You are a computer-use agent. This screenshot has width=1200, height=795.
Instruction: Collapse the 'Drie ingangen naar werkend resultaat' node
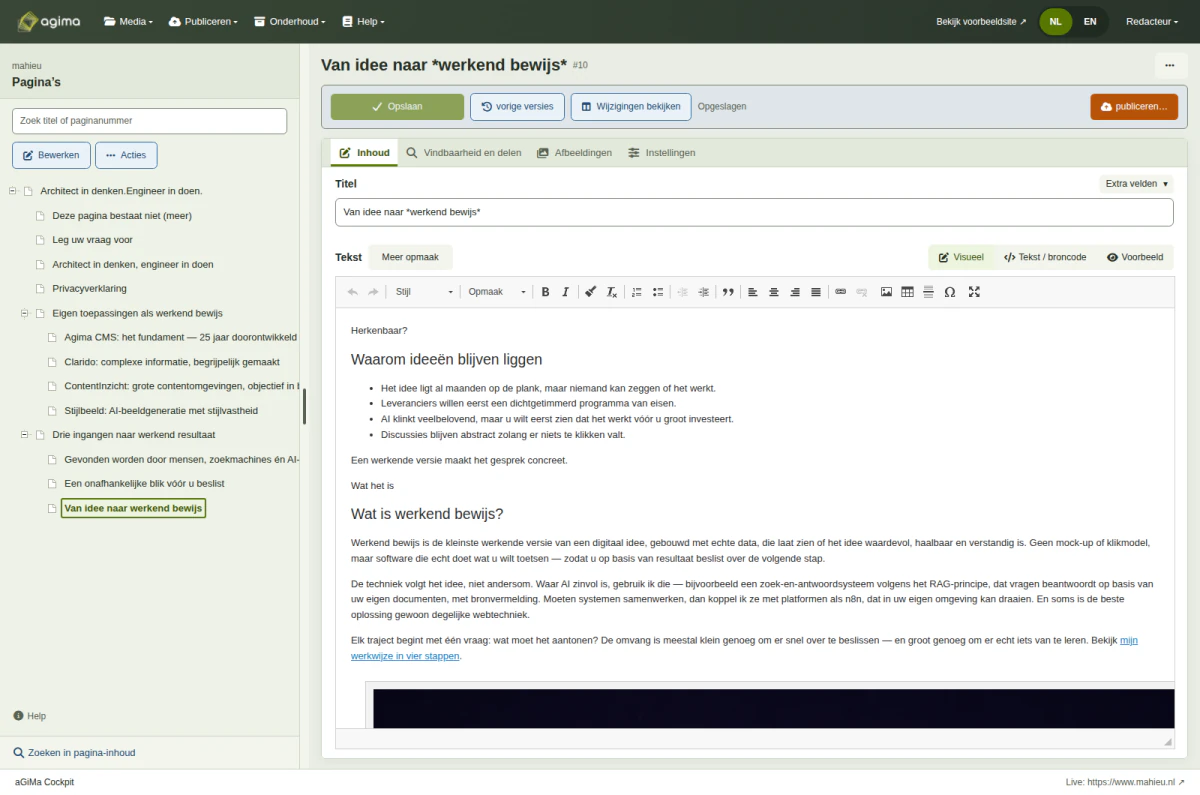[25, 435]
